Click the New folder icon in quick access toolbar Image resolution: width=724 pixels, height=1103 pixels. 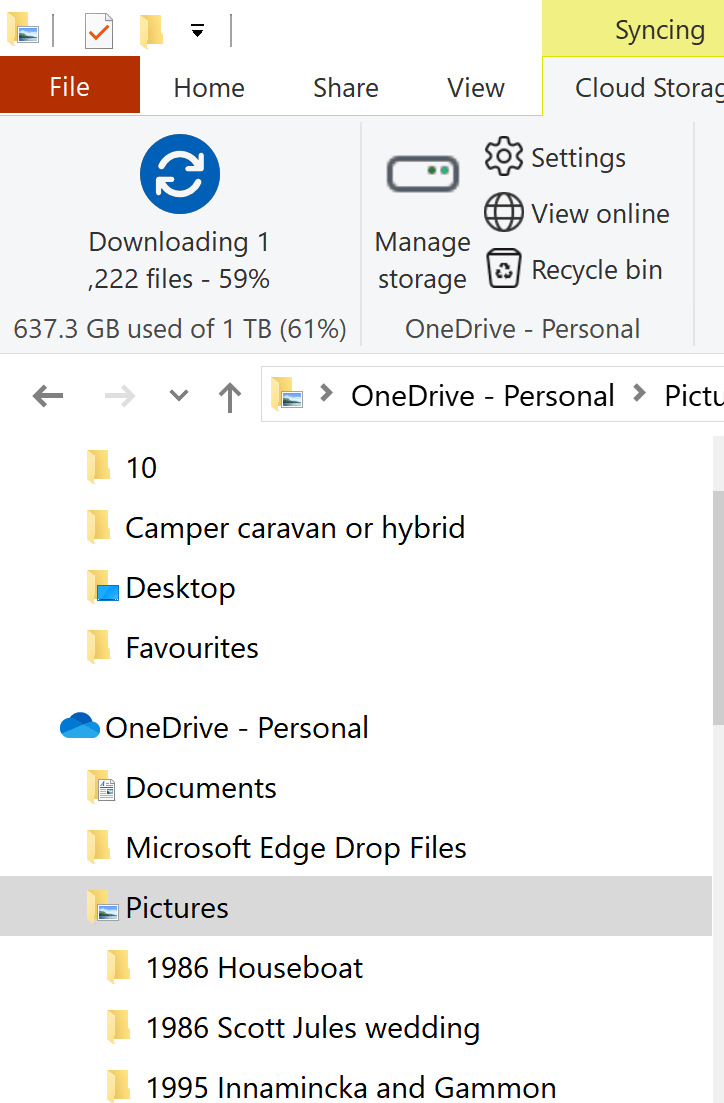point(152,31)
